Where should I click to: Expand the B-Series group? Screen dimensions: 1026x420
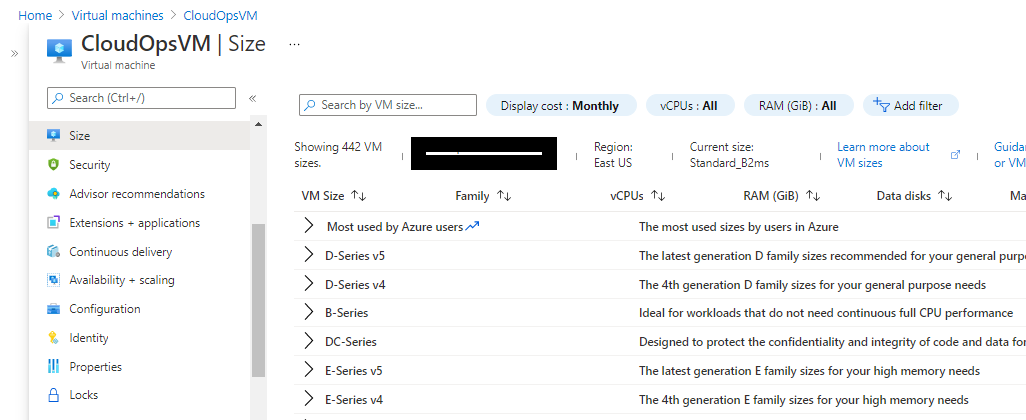pyautogui.click(x=309, y=312)
